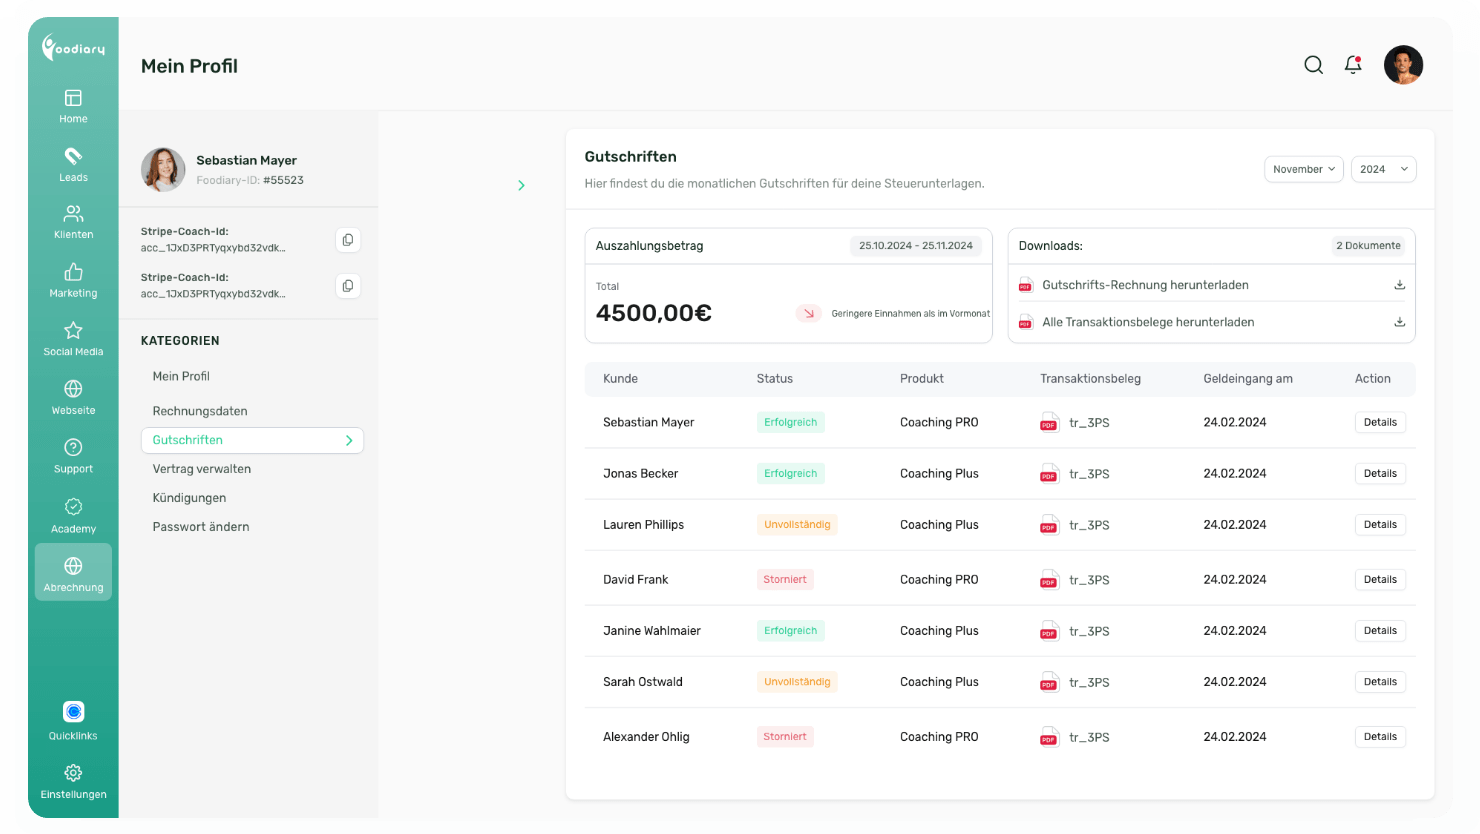Select Vertrag verwalten category
The height and width of the screenshot is (834, 1480).
[202, 469]
